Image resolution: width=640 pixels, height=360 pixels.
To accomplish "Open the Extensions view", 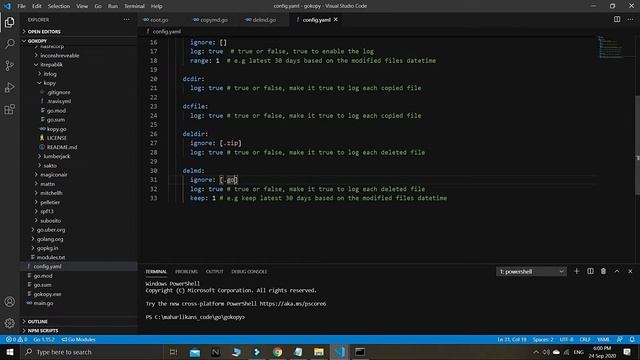I will pyautogui.click(x=9, y=109).
